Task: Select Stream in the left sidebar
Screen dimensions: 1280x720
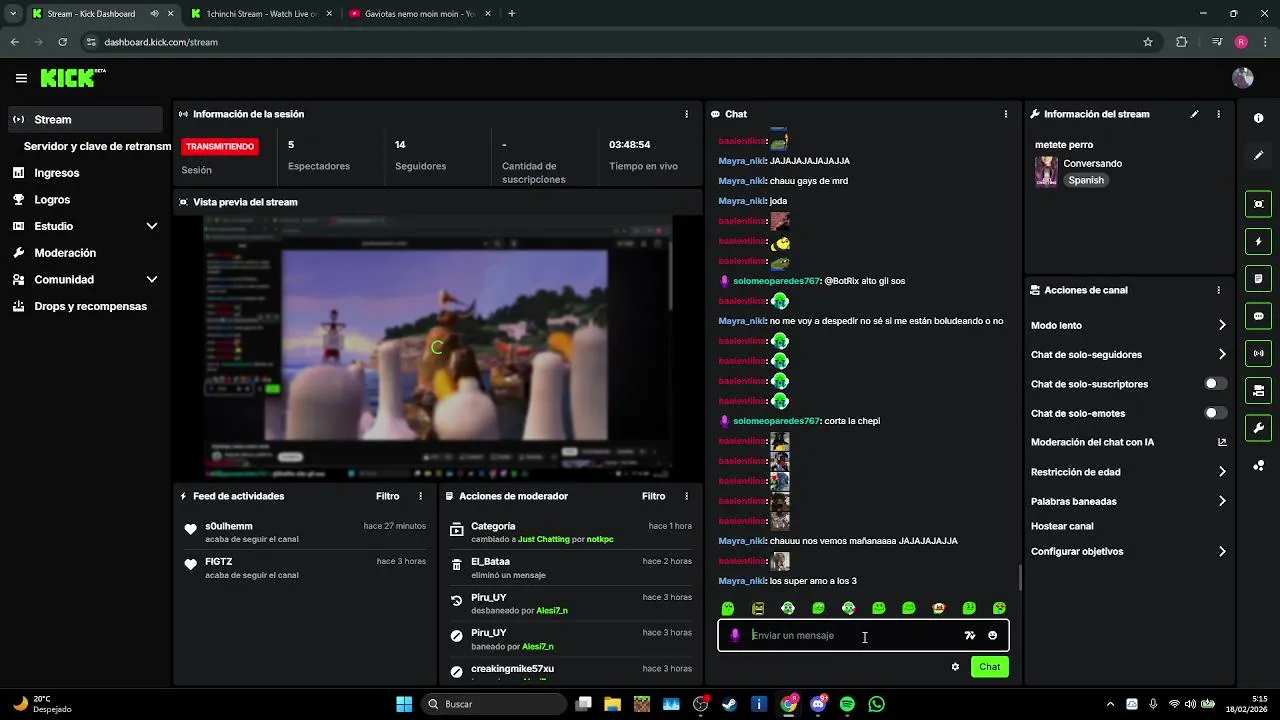Action: point(86,119)
